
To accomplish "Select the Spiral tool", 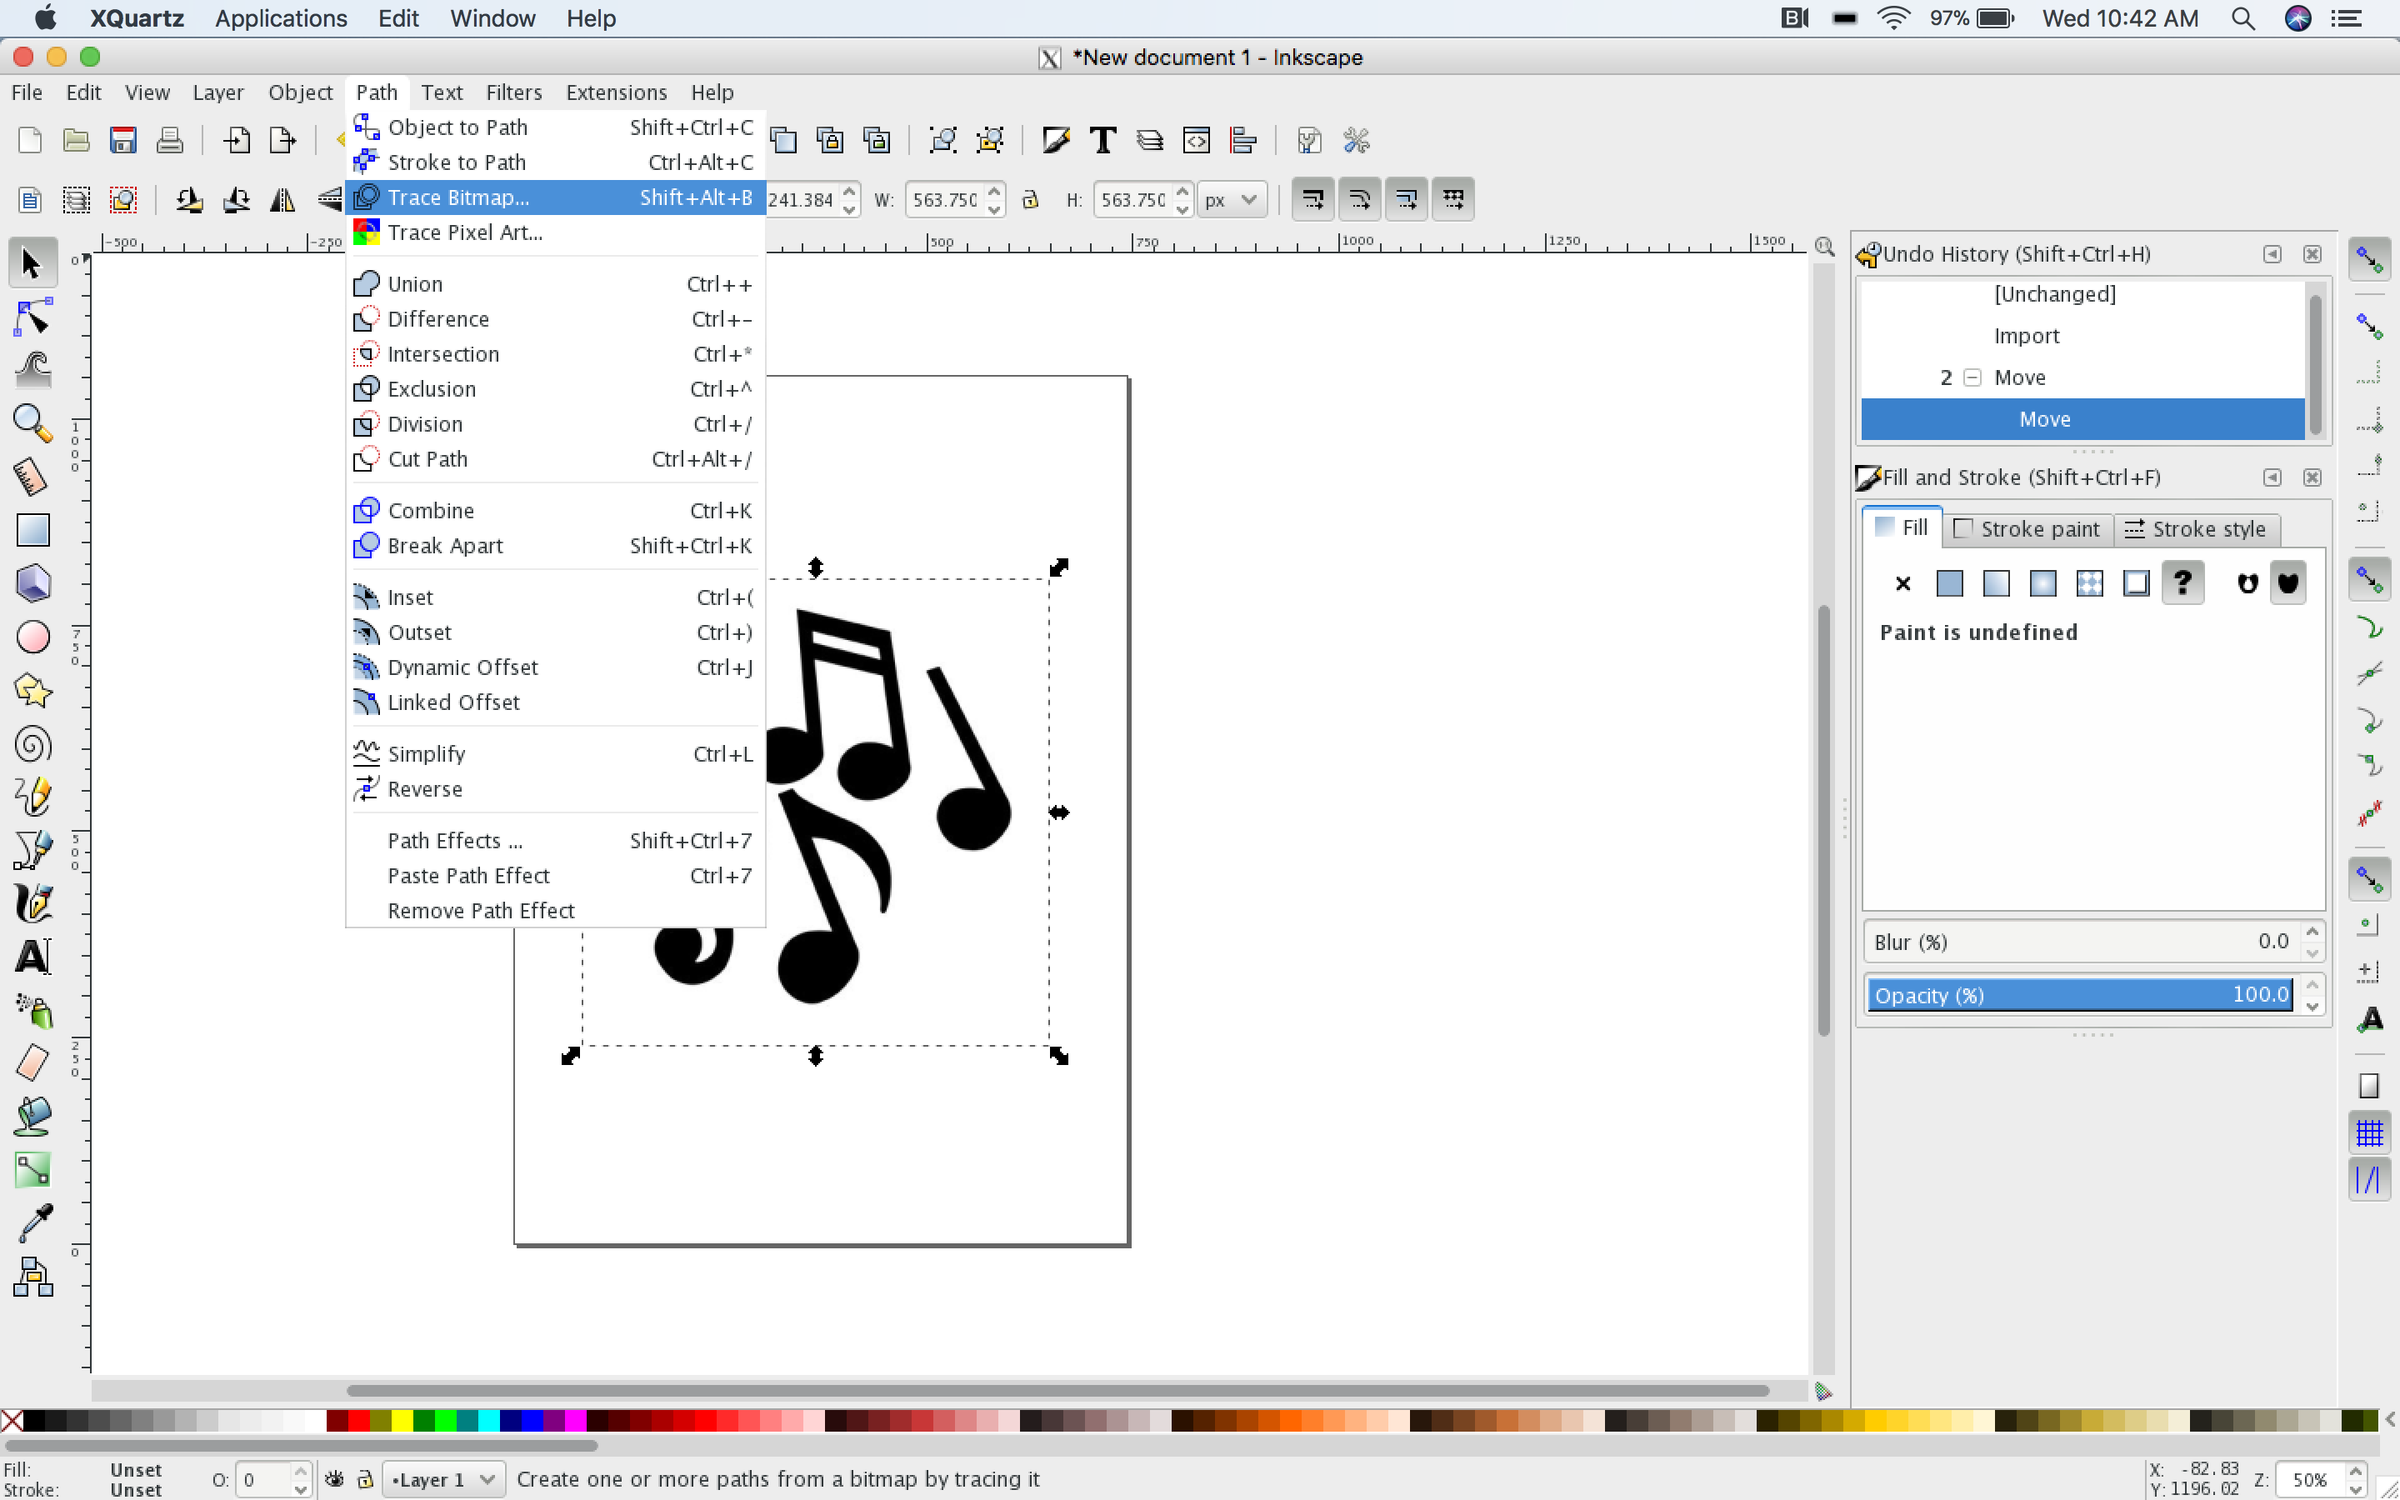I will point(33,745).
